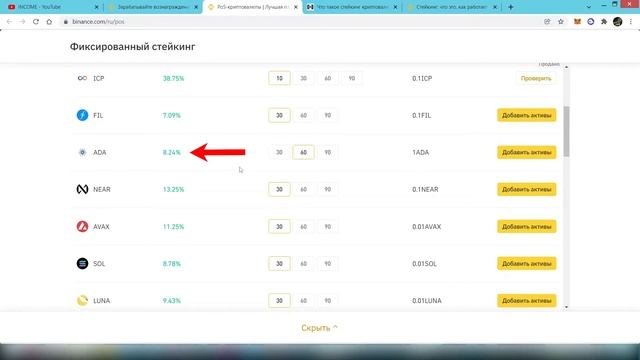Select 60-day duration for ADA
The width and height of the screenshot is (640, 360).
(303, 152)
